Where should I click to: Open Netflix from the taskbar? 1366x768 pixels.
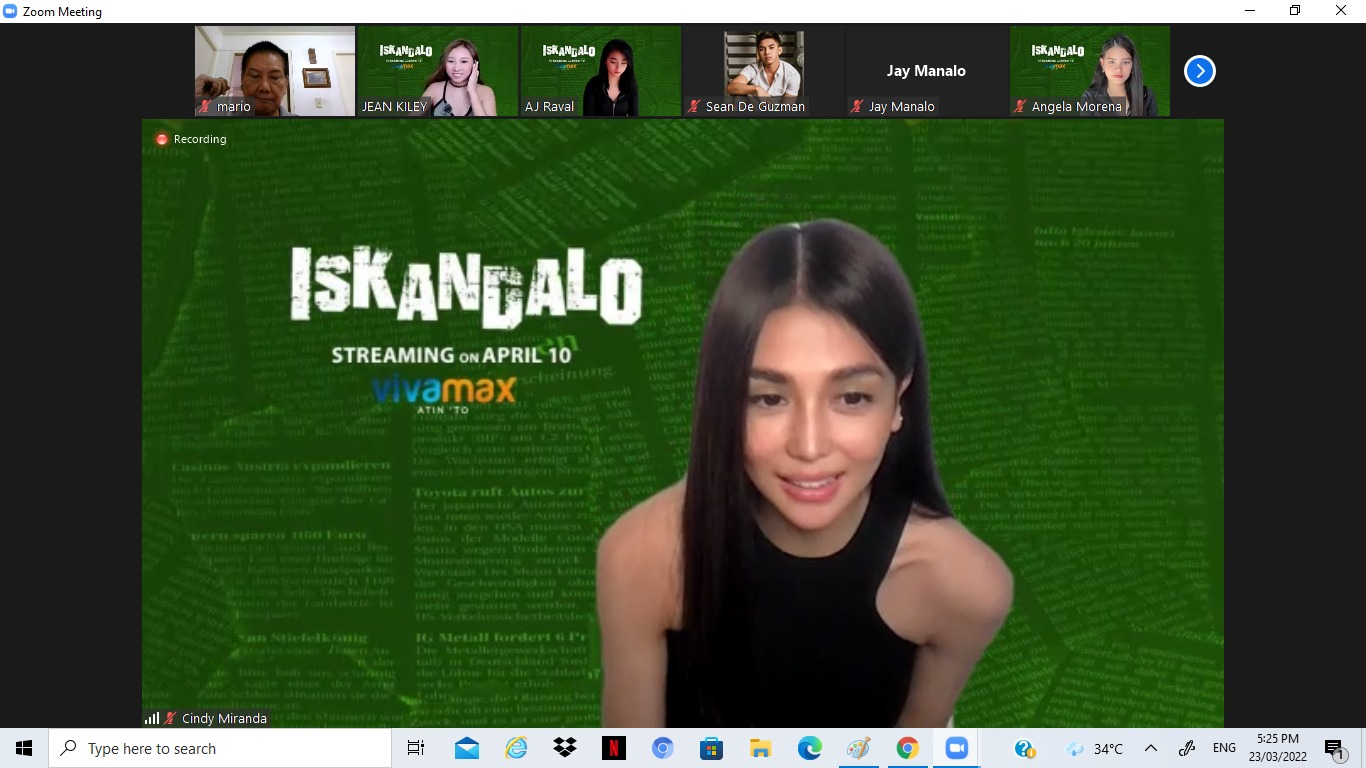coord(614,748)
